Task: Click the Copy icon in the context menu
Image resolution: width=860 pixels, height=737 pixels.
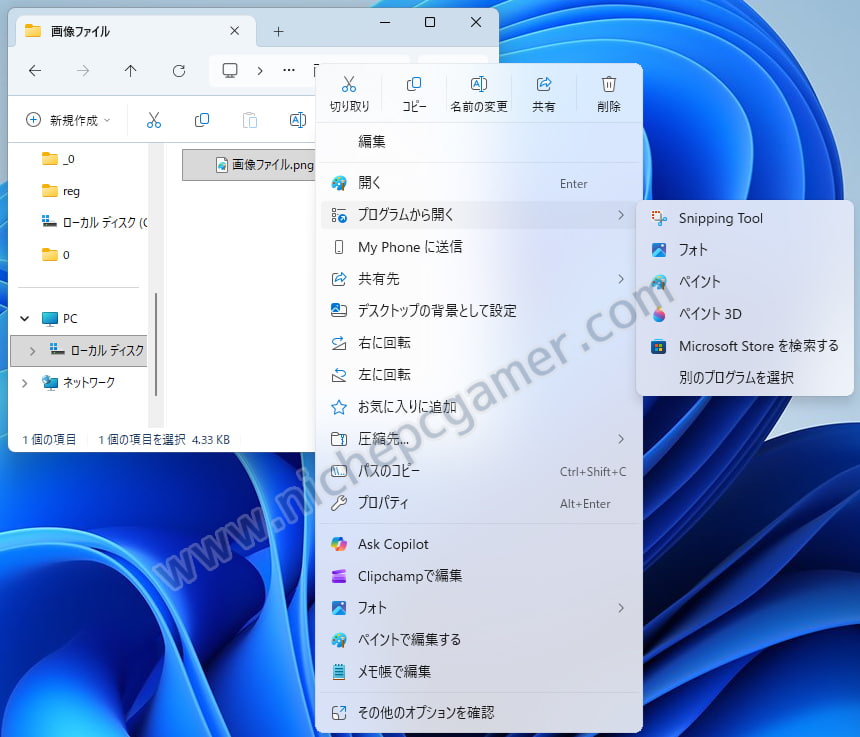Action: point(414,83)
